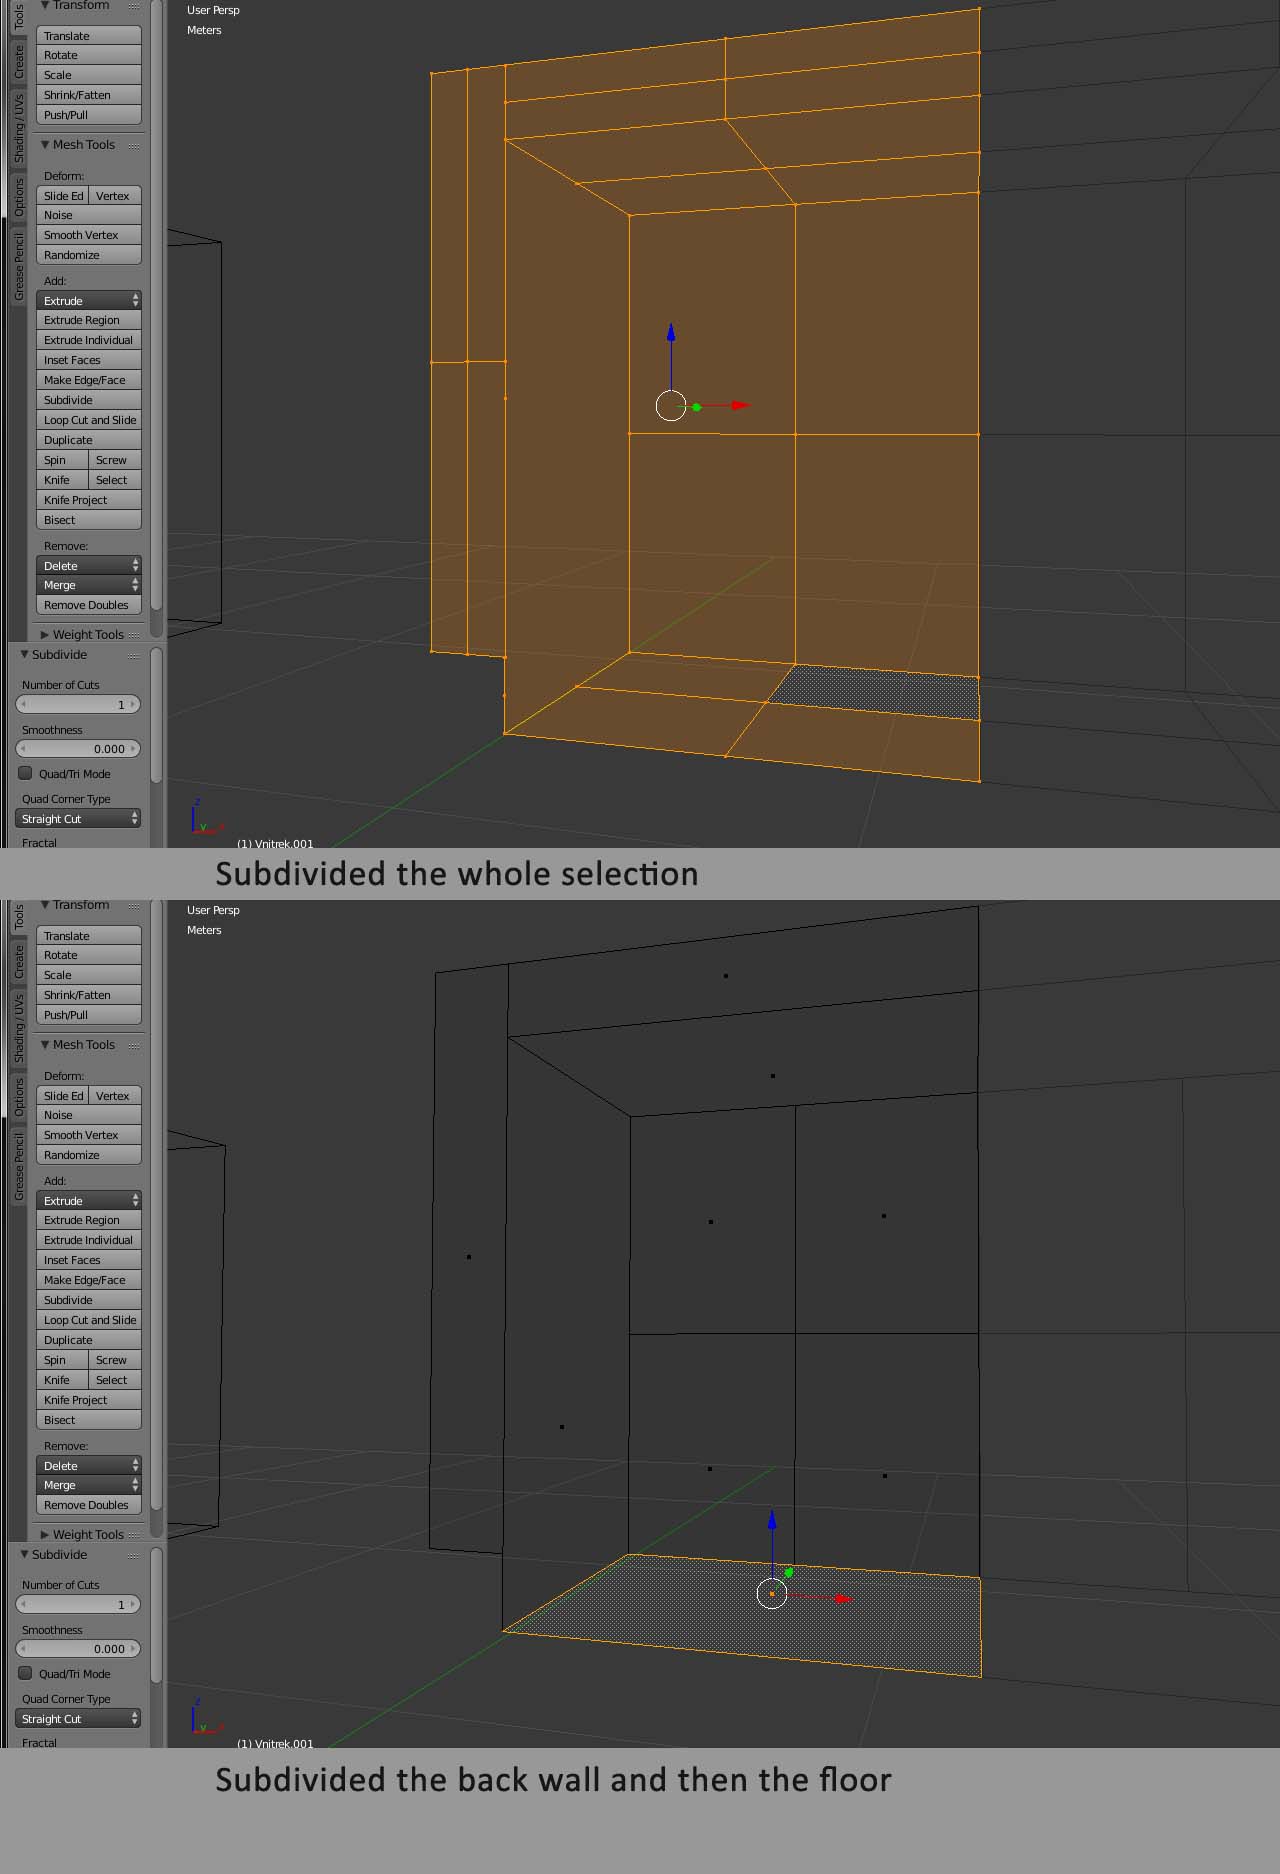
Task: Click Bisect button in lower screenshot
Action: 89,1420
